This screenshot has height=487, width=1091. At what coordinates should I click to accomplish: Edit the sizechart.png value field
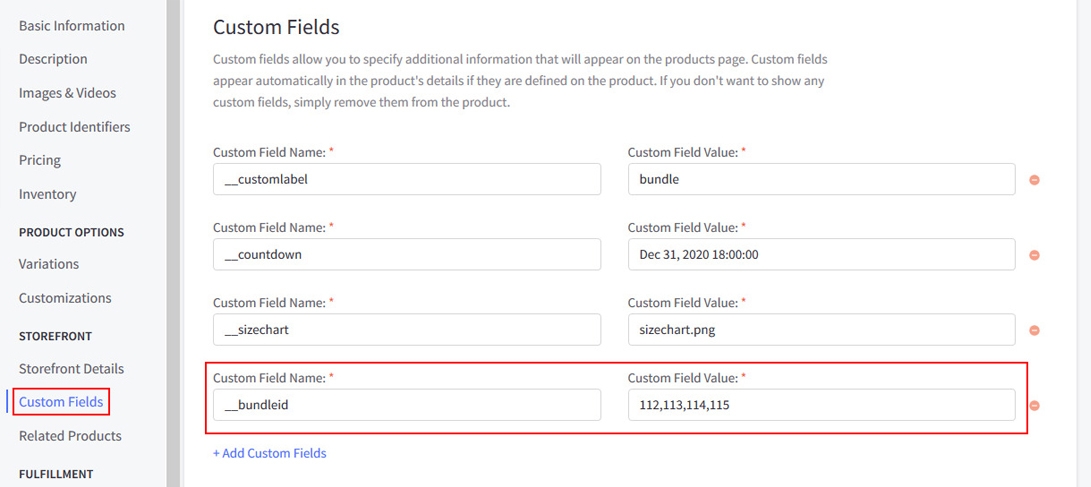[821, 329]
